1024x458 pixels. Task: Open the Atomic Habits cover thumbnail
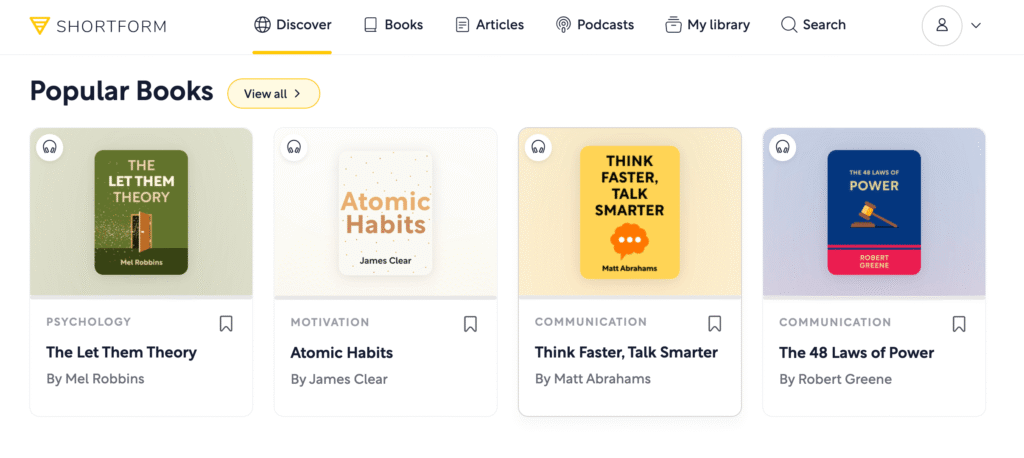(x=385, y=213)
